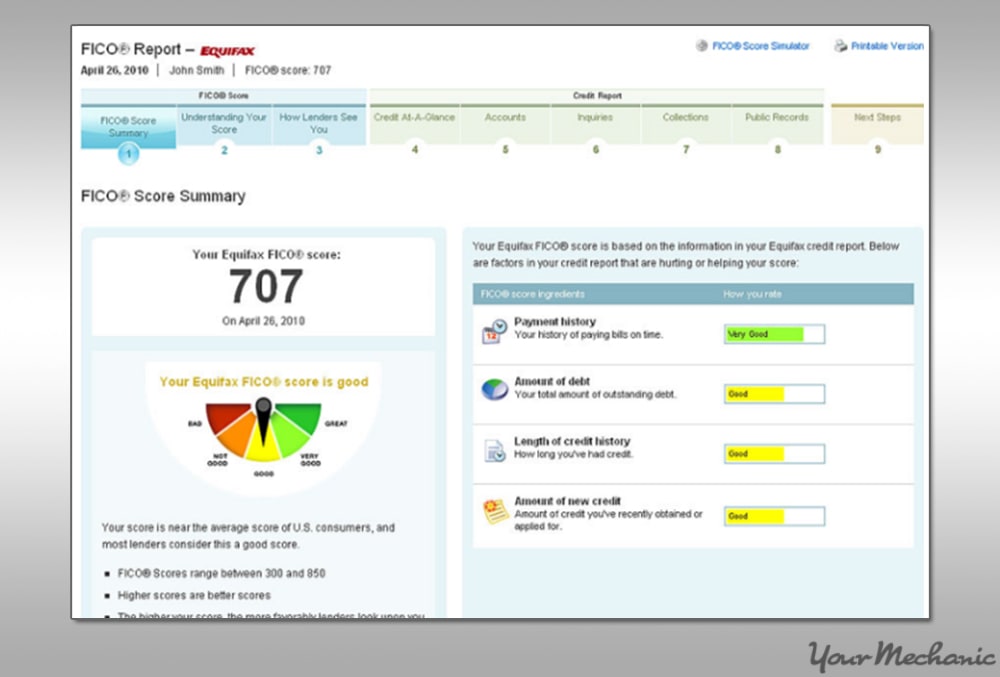Open the FICO Score Simulator link

pos(760,46)
